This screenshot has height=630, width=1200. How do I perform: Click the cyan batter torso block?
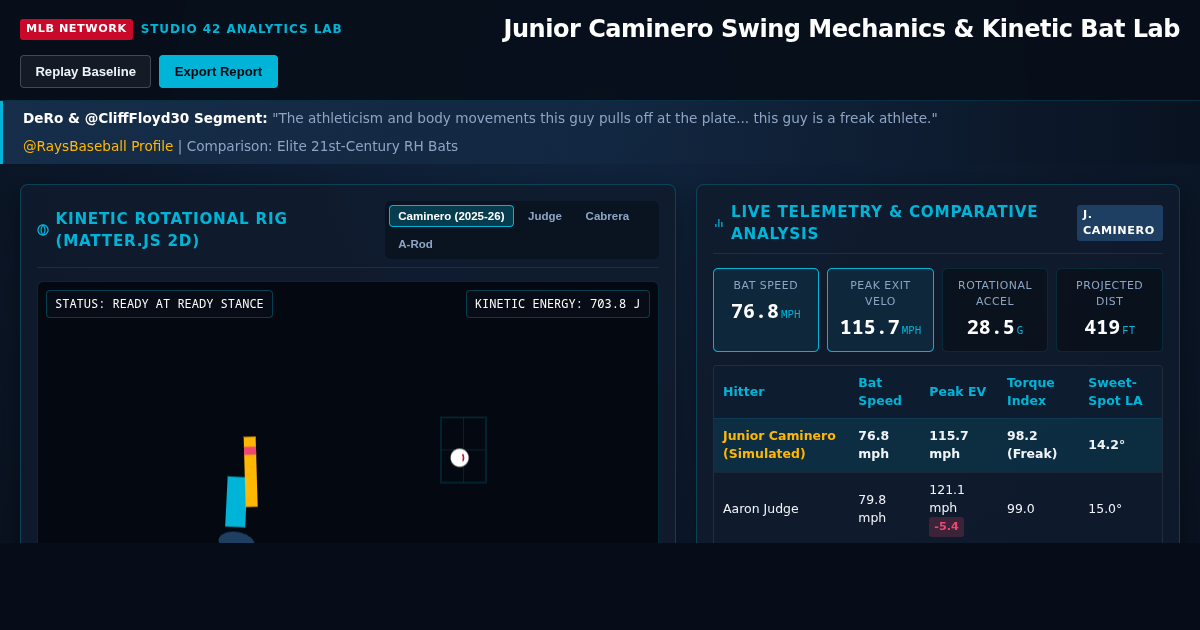pyautogui.click(x=236, y=502)
